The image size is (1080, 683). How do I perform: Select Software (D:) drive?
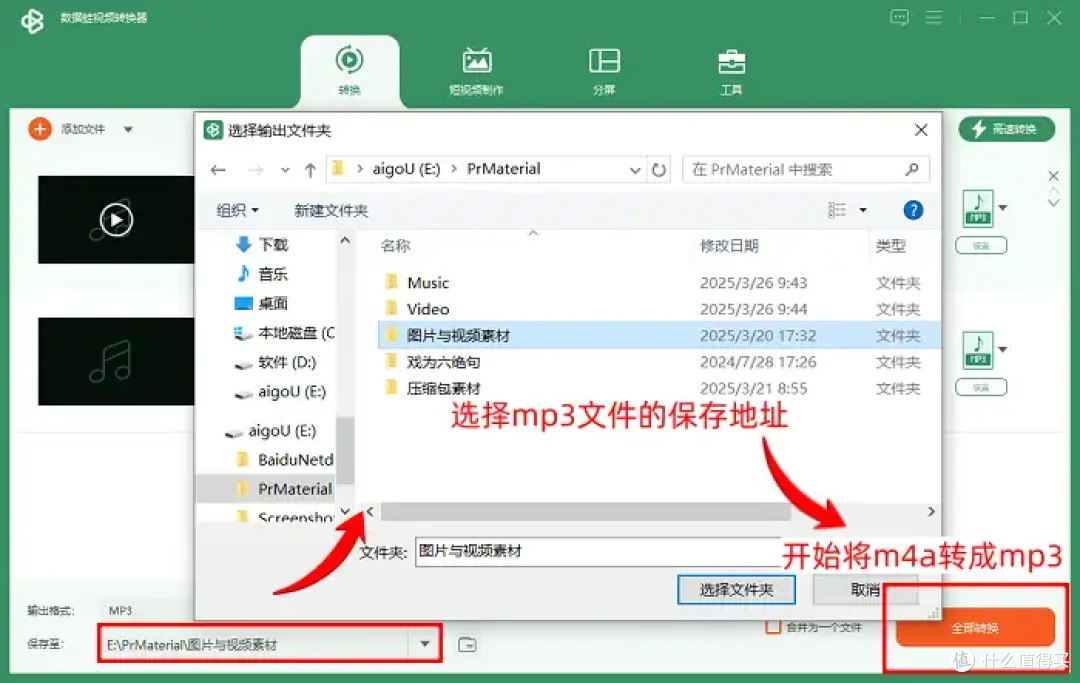pyautogui.click(x=276, y=362)
